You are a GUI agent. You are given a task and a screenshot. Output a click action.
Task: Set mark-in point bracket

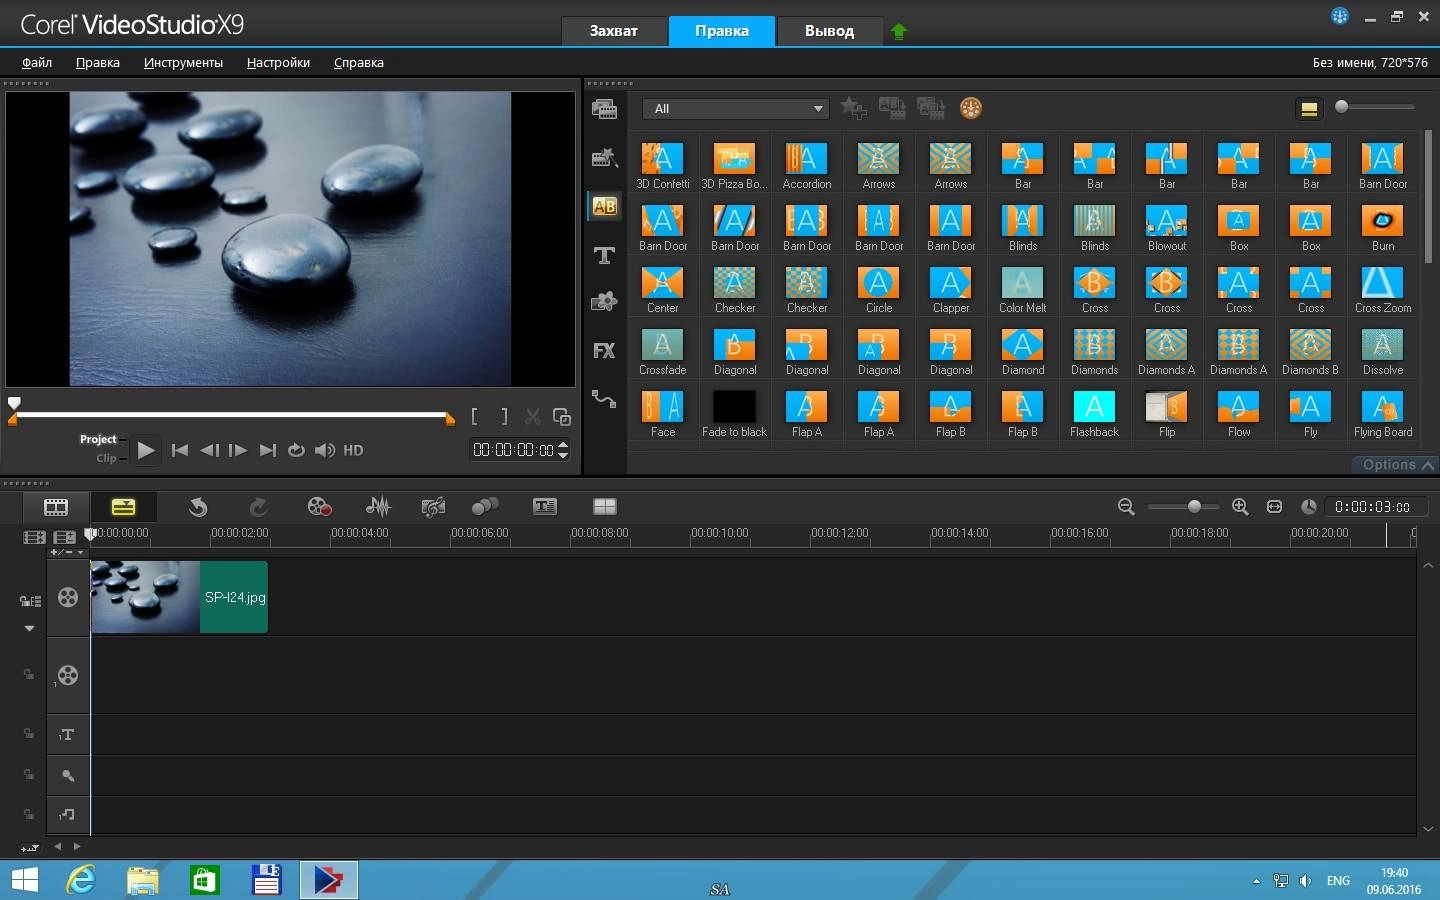pos(475,416)
